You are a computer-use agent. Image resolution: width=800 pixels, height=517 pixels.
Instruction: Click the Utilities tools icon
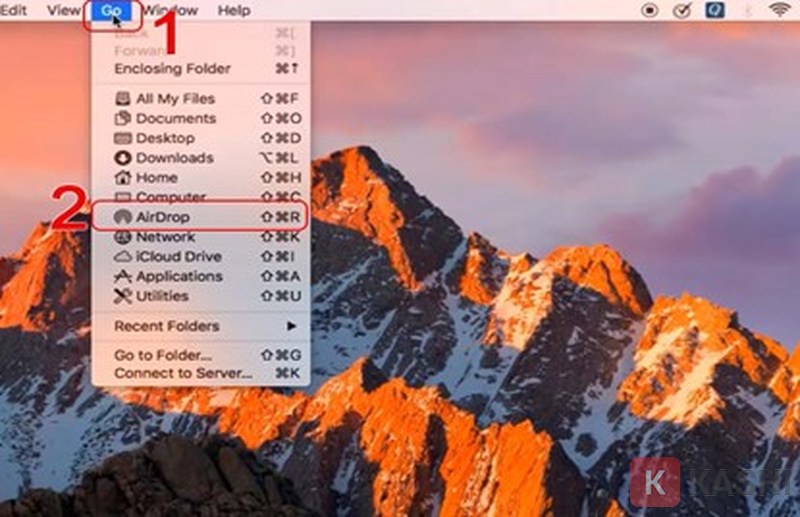tap(122, 297)
